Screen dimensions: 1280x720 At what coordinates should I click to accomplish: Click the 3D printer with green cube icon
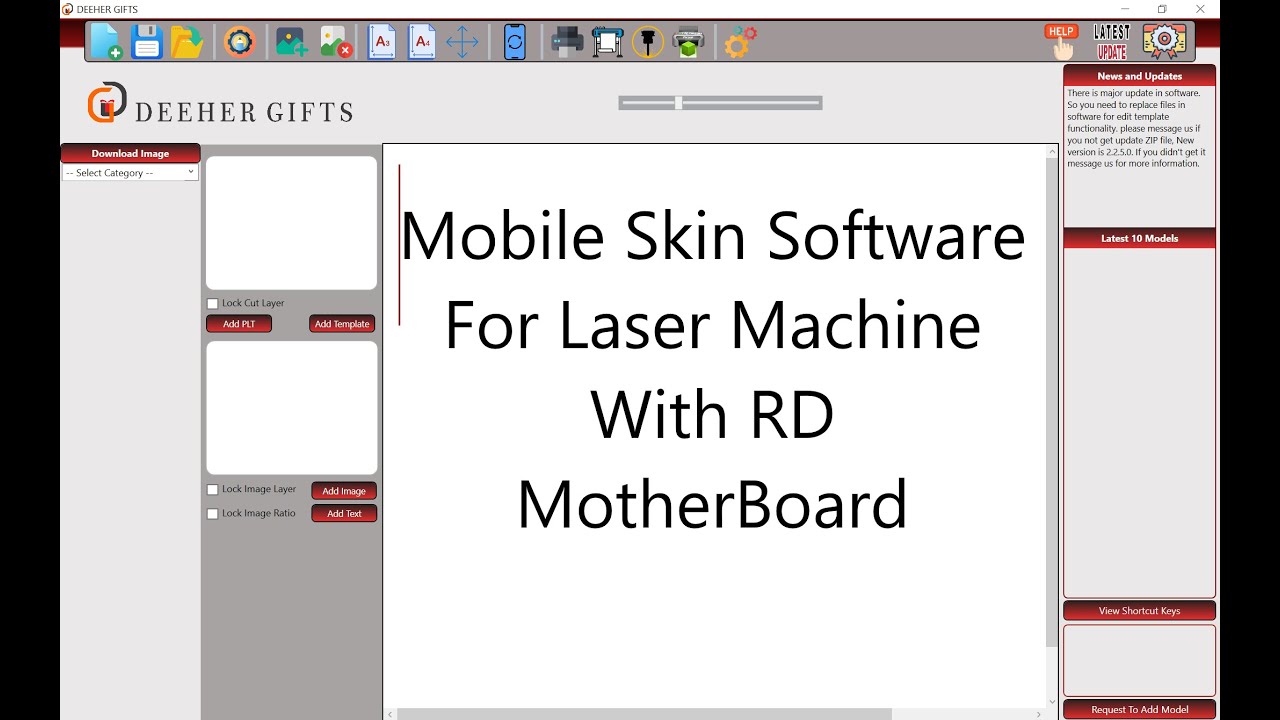(688, 42)
